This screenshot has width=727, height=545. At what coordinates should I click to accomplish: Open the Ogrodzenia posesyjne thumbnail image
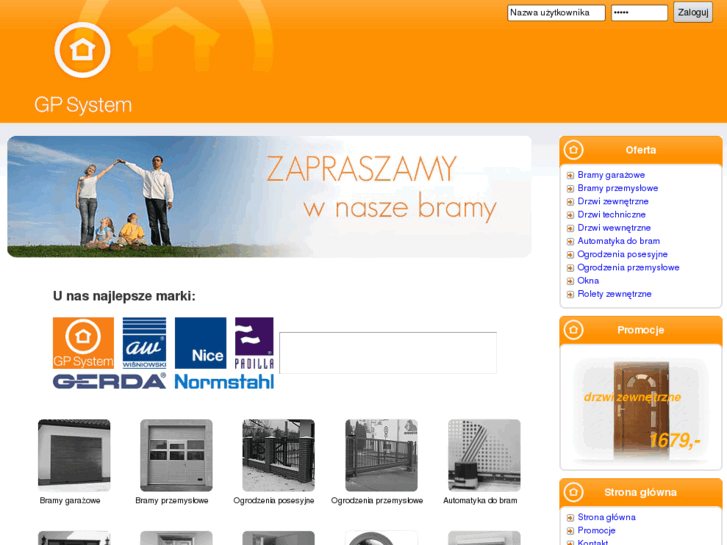tap(278, 455)
